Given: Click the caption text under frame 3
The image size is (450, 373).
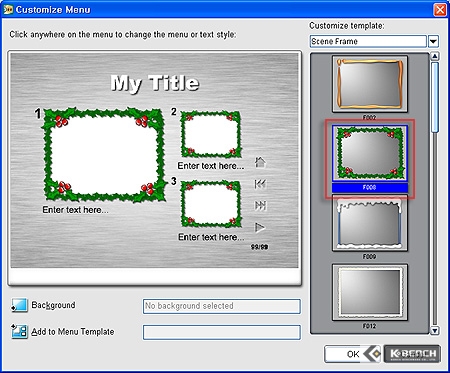Looking at the screenshot, I should 211,237.
